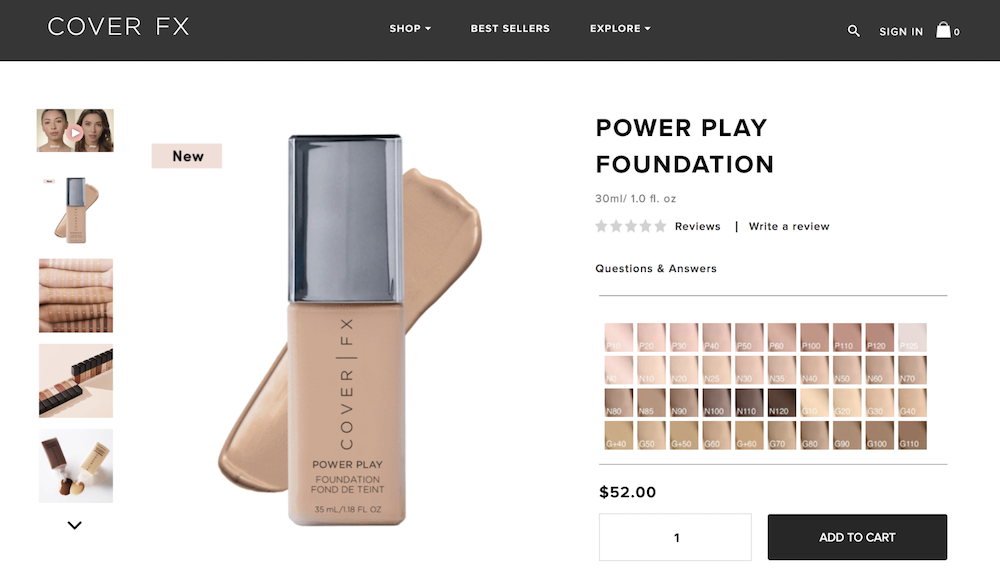Image resolution: width=1000 pixels, height=574 pixels.
Task: Jump to Questions & Answers section
Action: [656, 269]
